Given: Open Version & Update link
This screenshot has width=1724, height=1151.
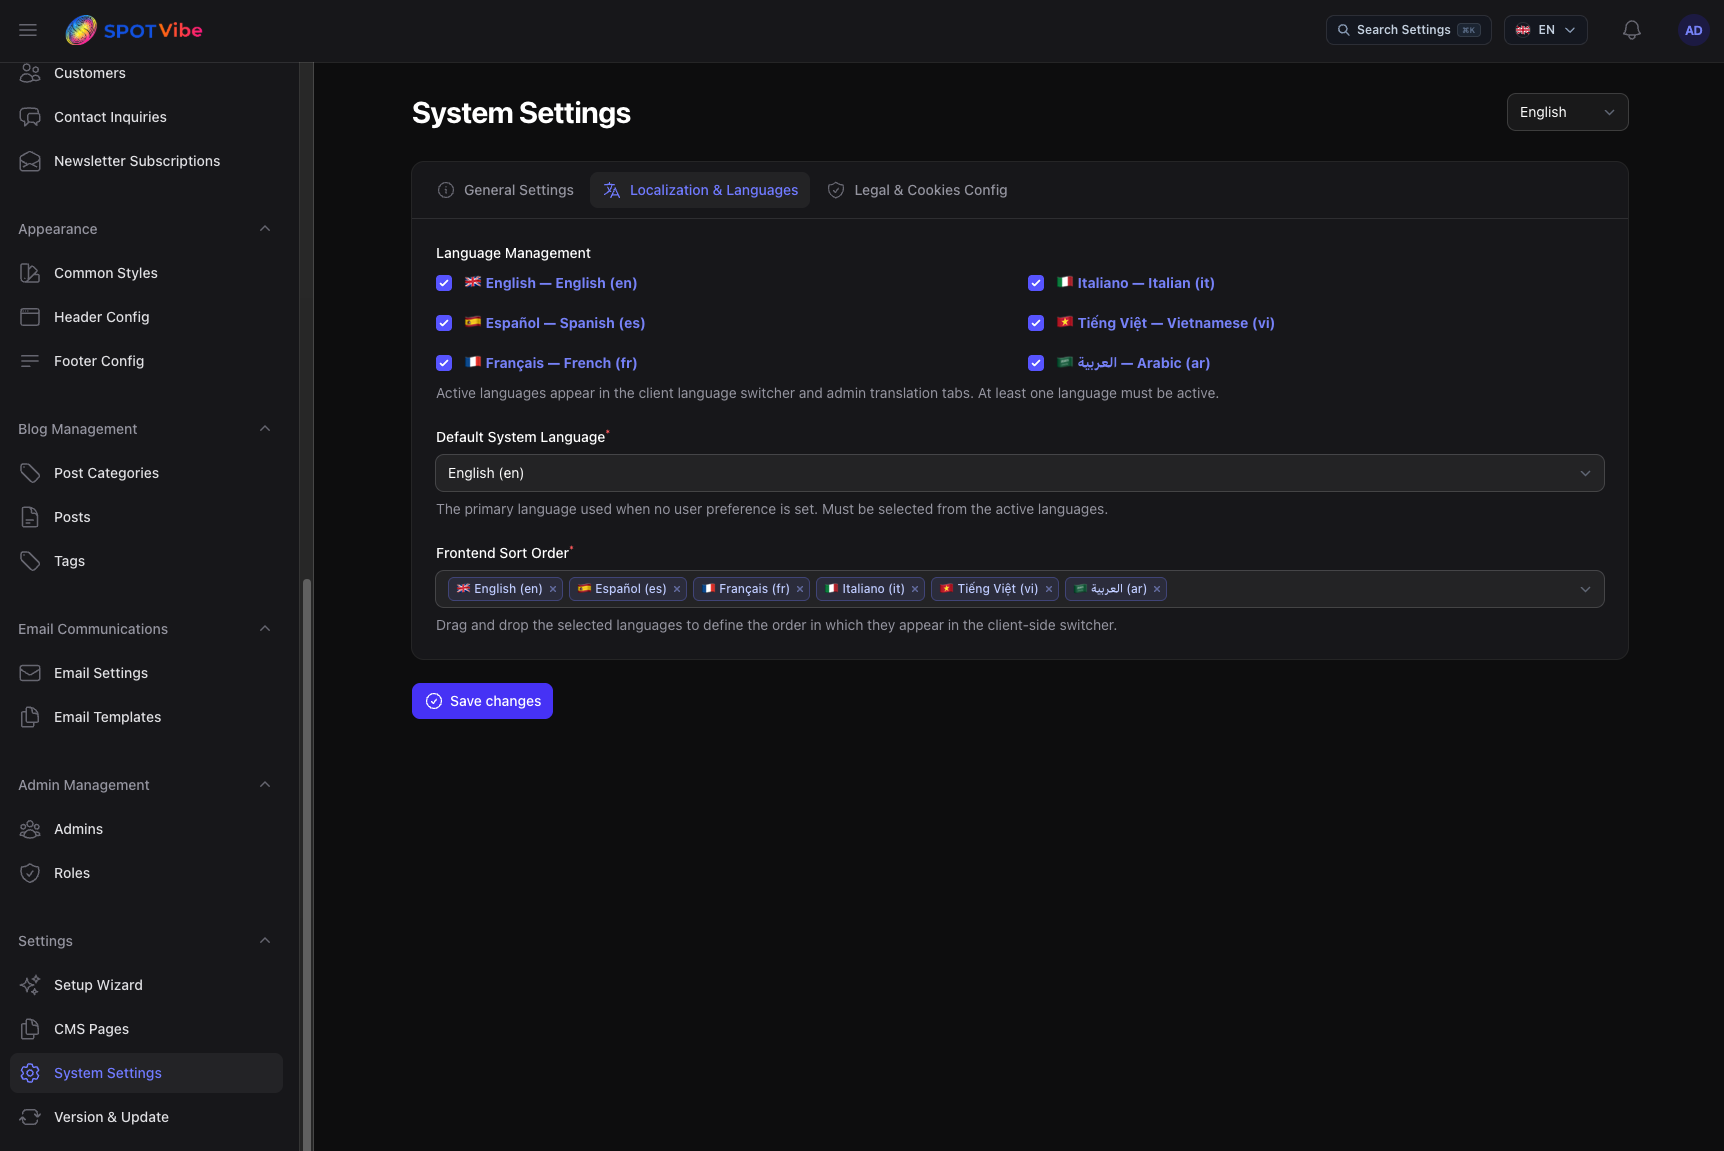Looking at the screenshot, I should click(146, 1117).
